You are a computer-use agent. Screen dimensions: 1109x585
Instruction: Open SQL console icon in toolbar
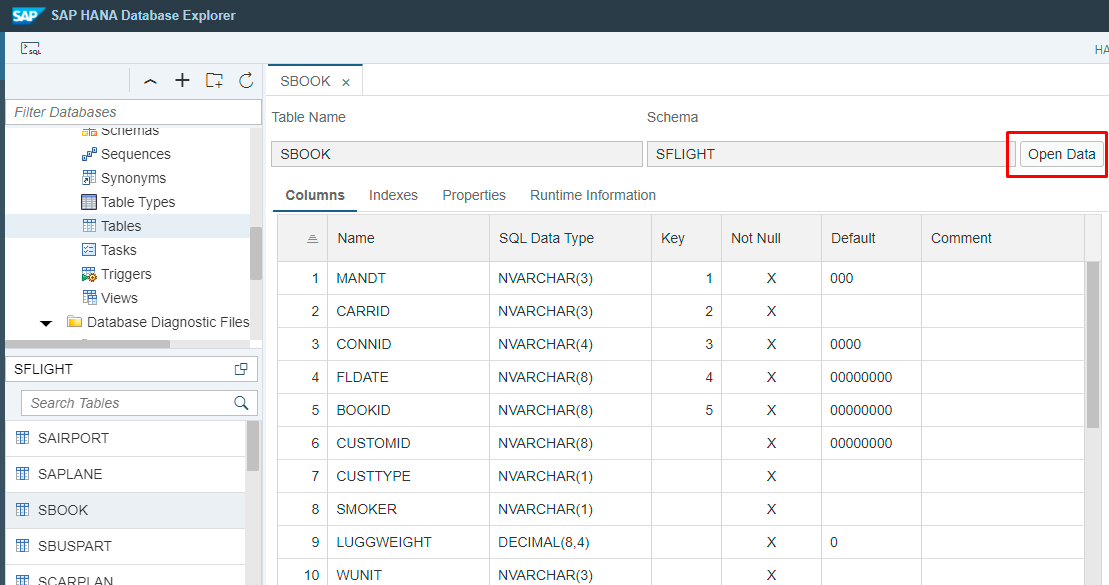[x=30, y=49]
